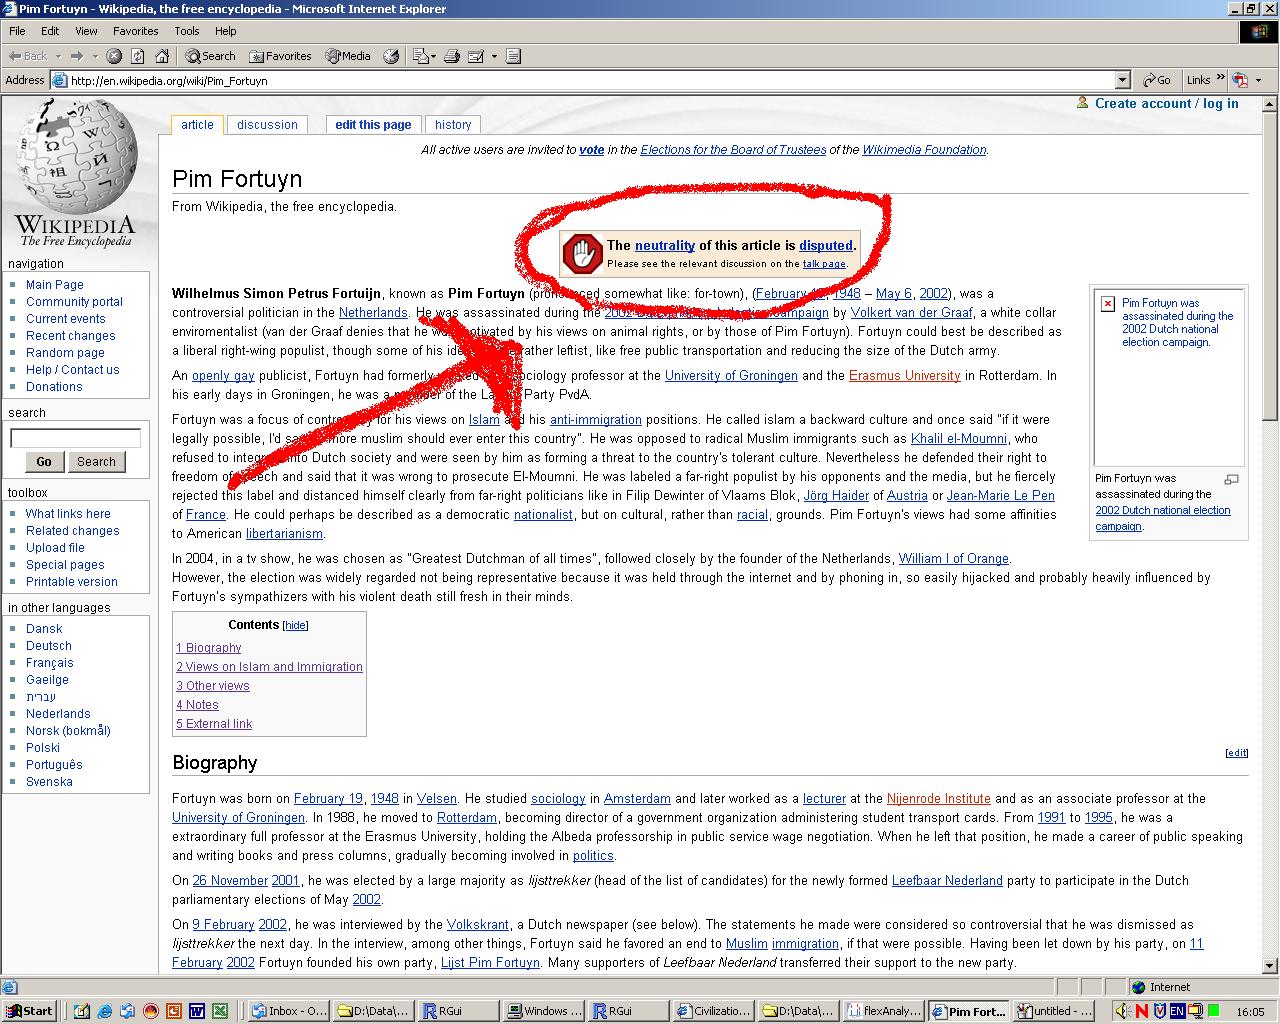1280x1024 pixels.
Task: Print the page with the printer icon
Action: coord(452,56)
